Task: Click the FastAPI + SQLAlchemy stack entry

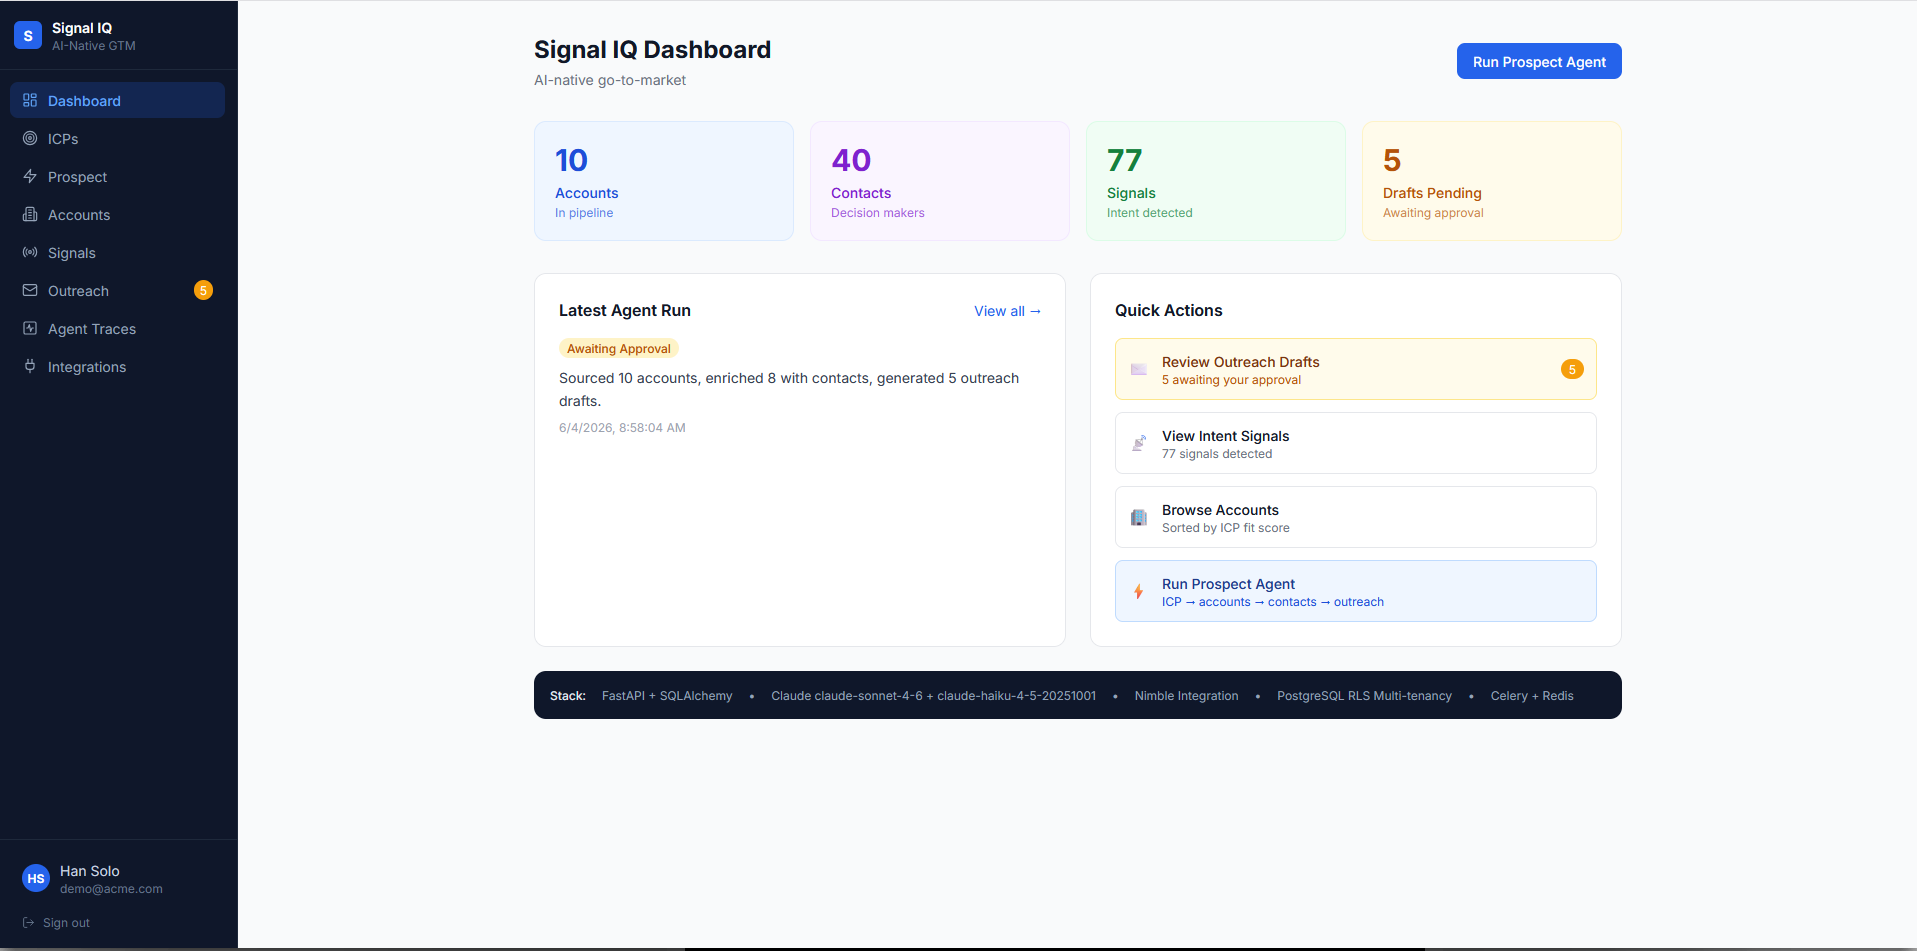Action: click(x=667, y=696)
